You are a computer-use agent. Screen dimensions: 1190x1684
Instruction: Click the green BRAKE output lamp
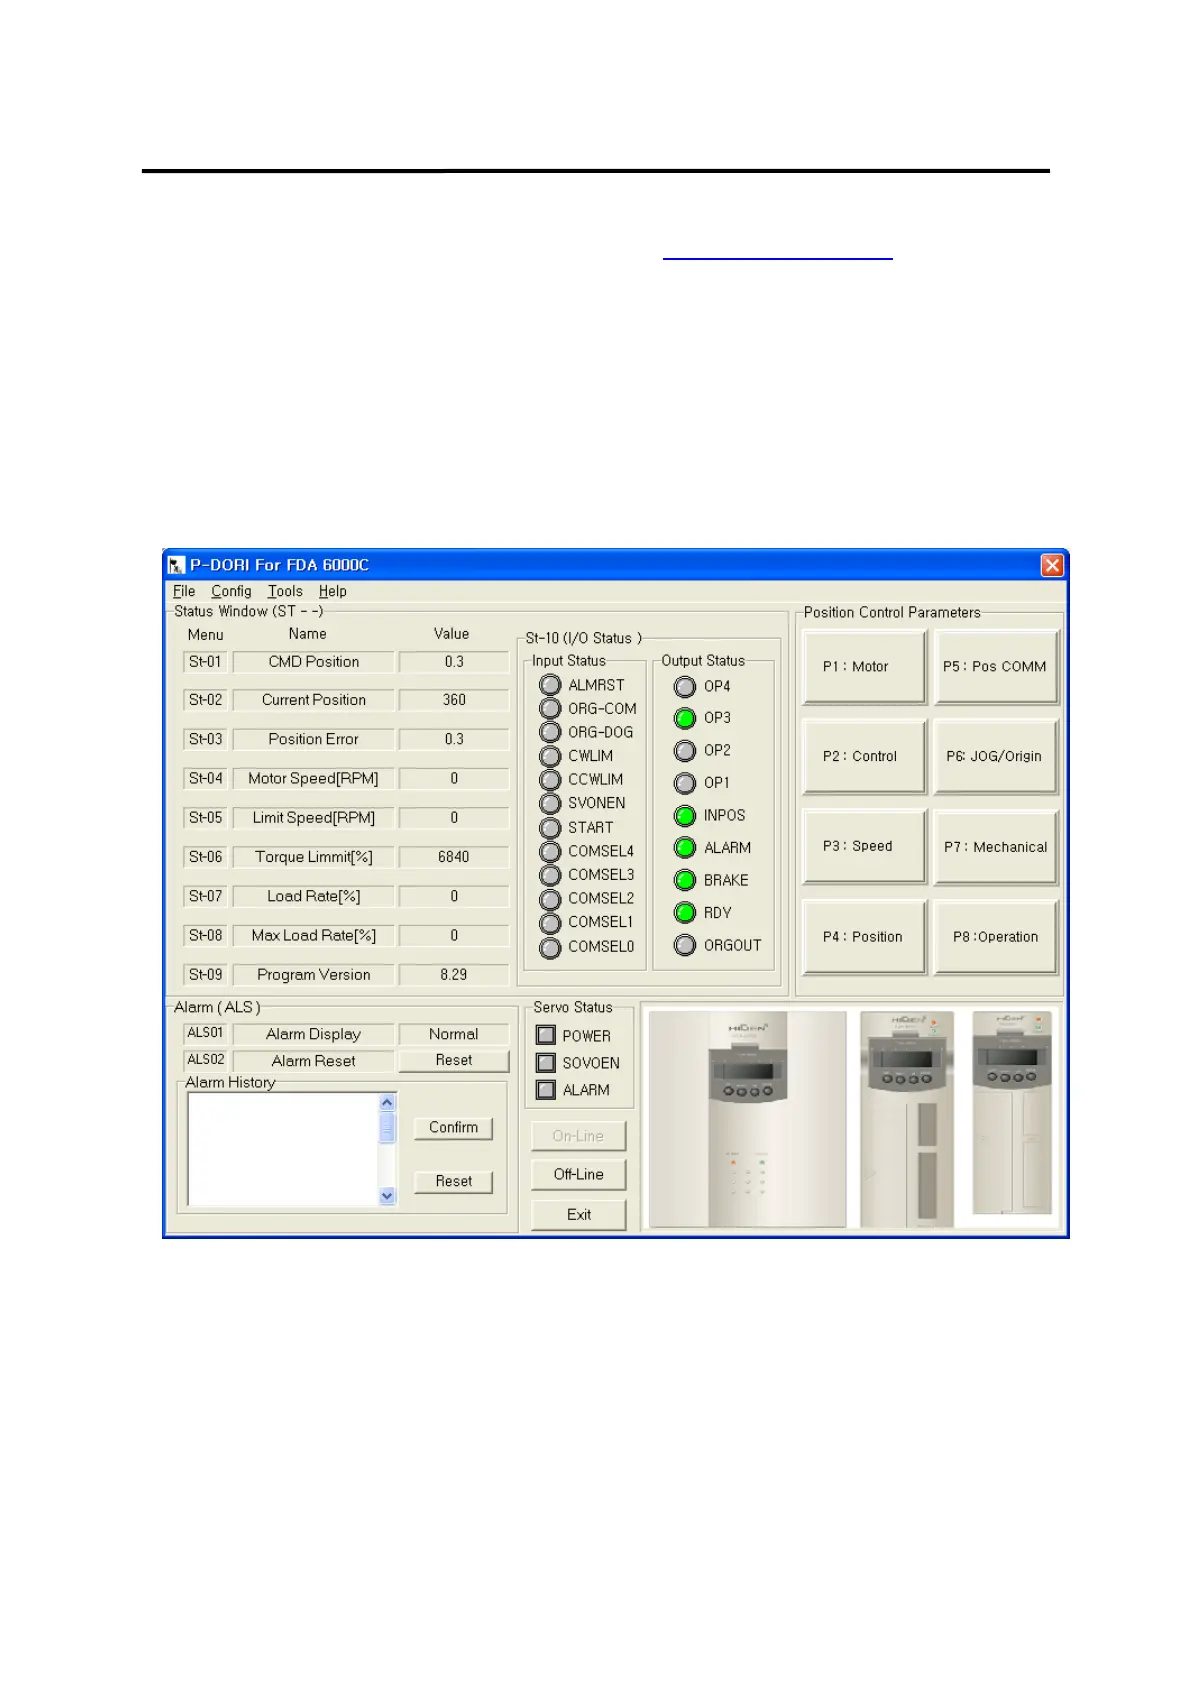click(685, 880)
